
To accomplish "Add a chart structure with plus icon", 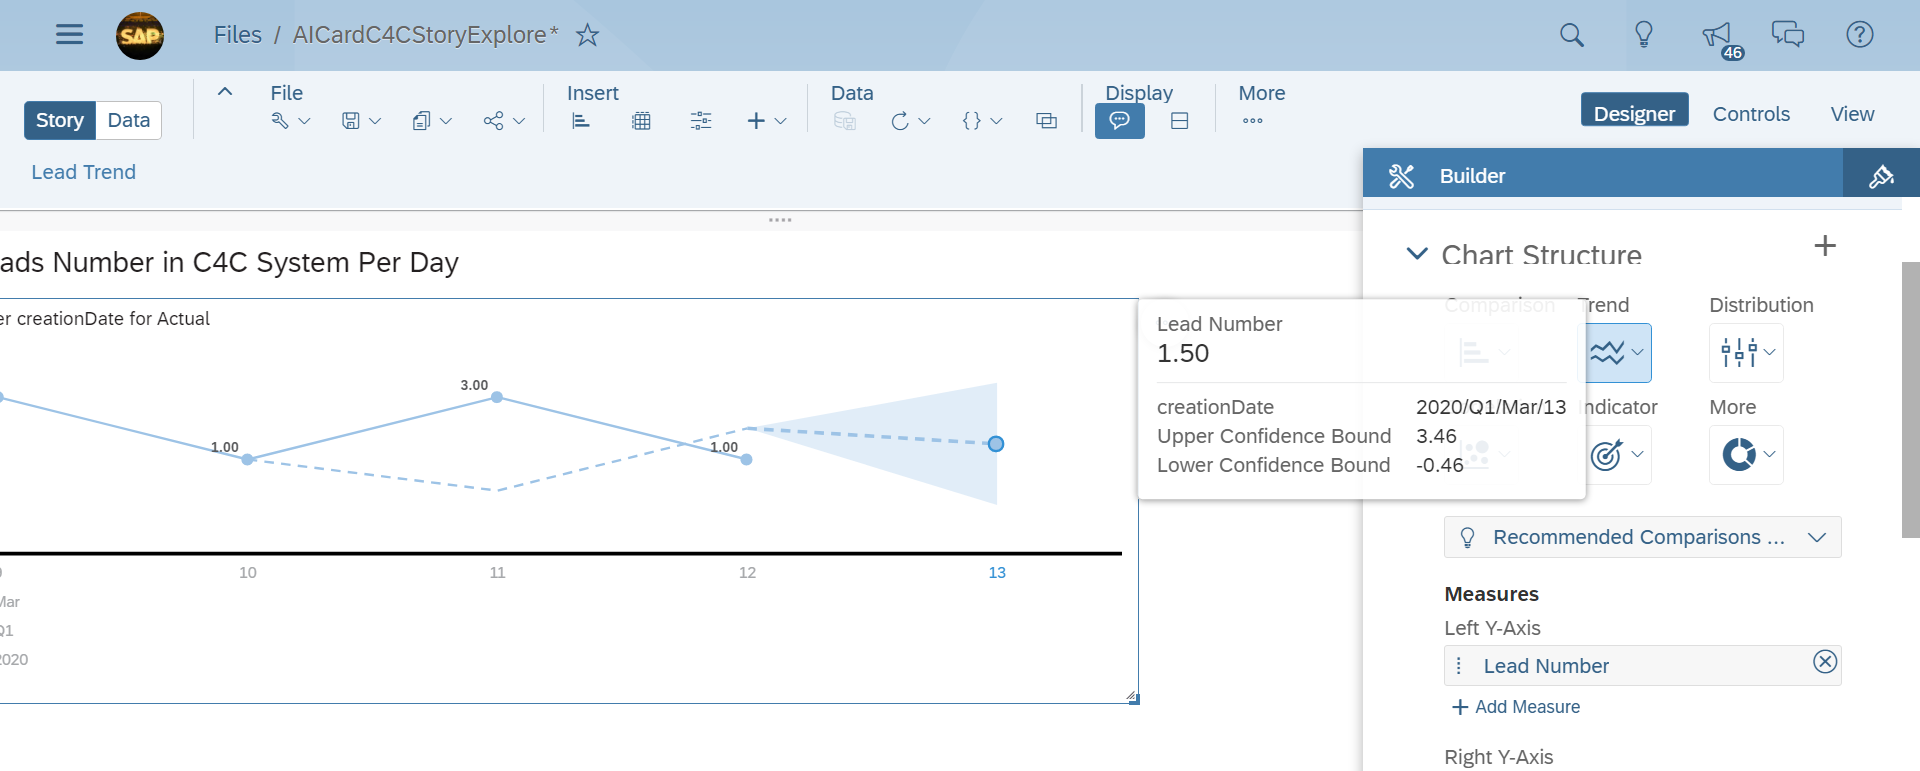I will 1825,246.
